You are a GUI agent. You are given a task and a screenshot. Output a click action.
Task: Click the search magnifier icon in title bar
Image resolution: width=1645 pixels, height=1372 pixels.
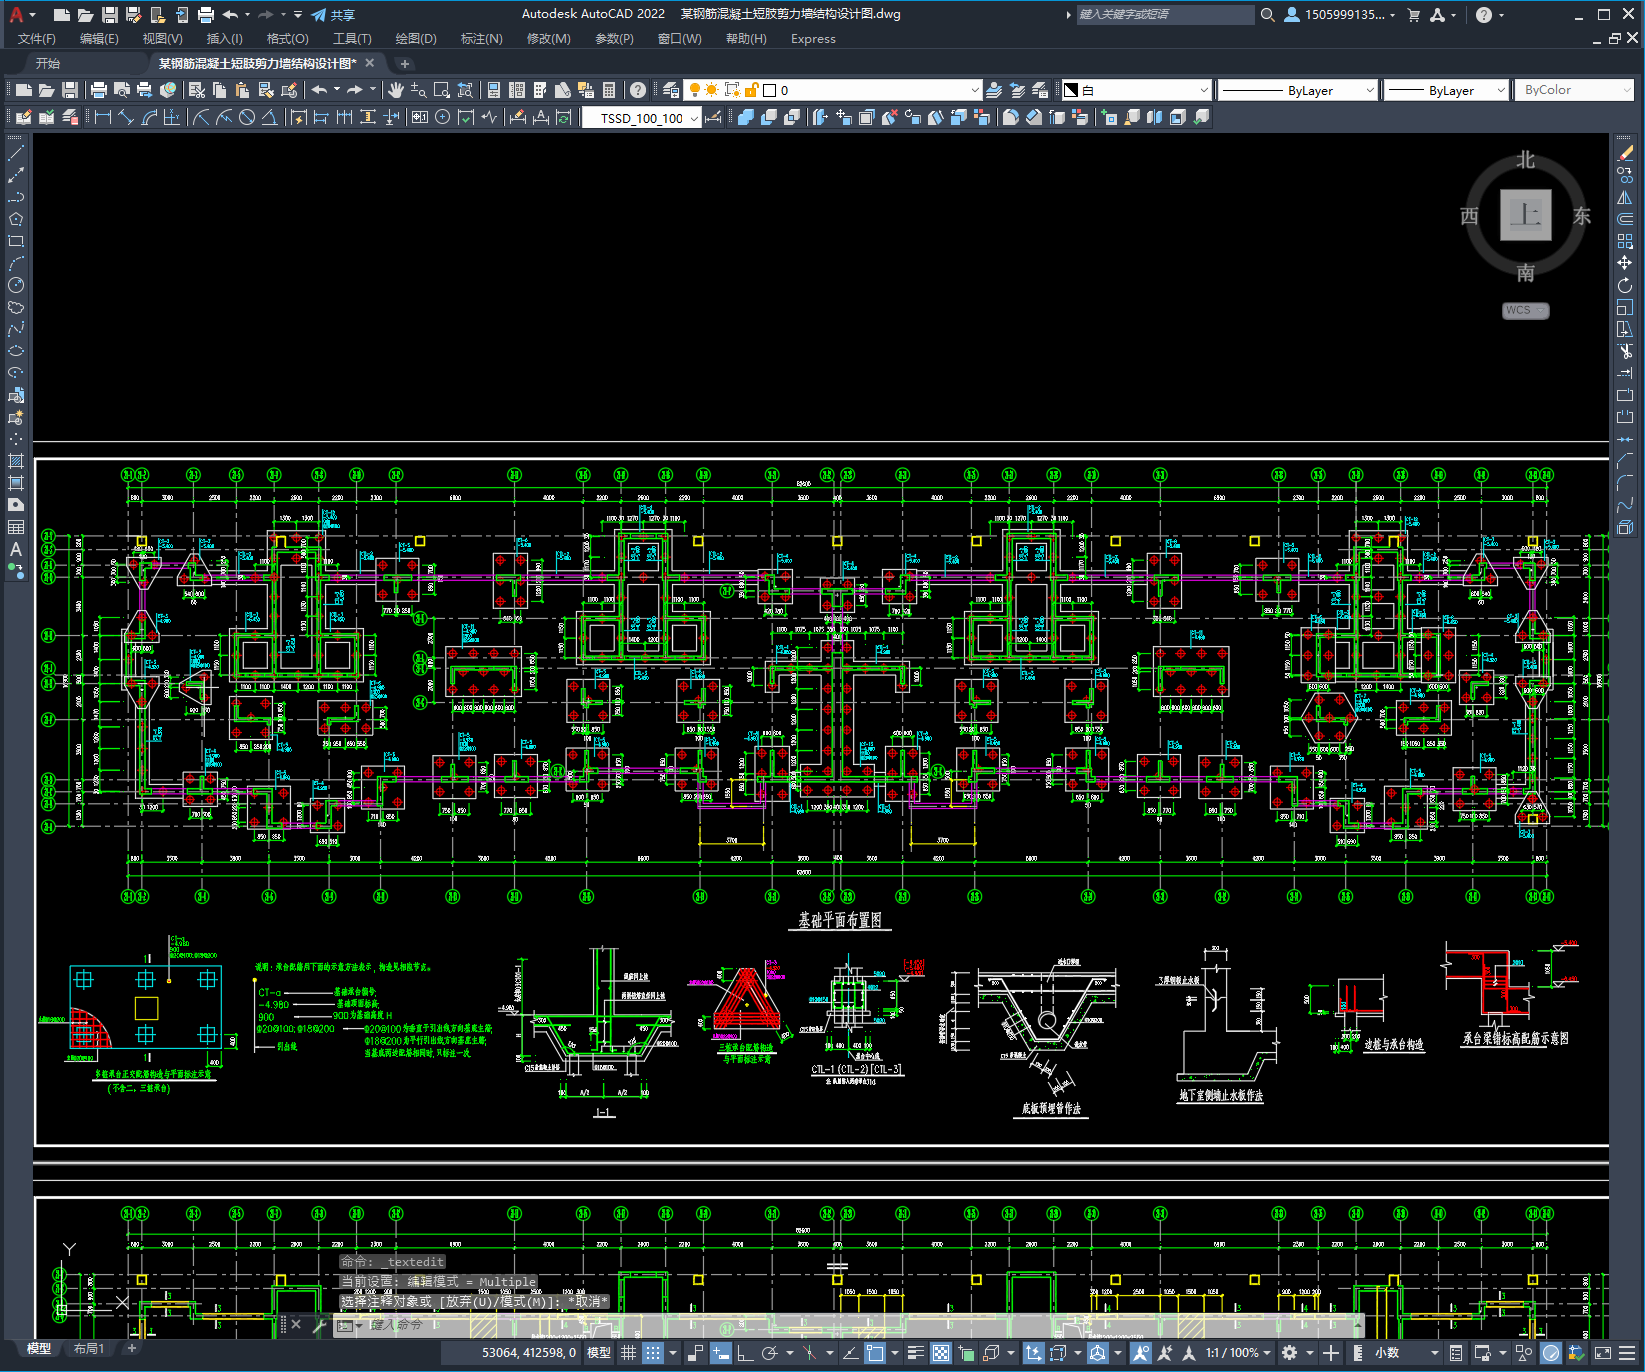coord(1267,15)
